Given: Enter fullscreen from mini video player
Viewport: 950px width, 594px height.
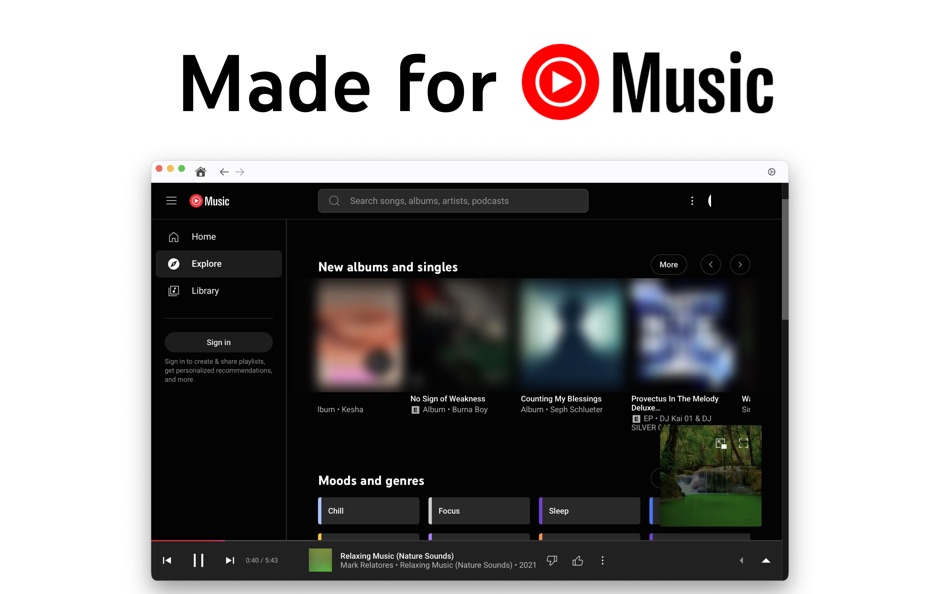Looking at the screenshot, I should click(x=743, y=444).
